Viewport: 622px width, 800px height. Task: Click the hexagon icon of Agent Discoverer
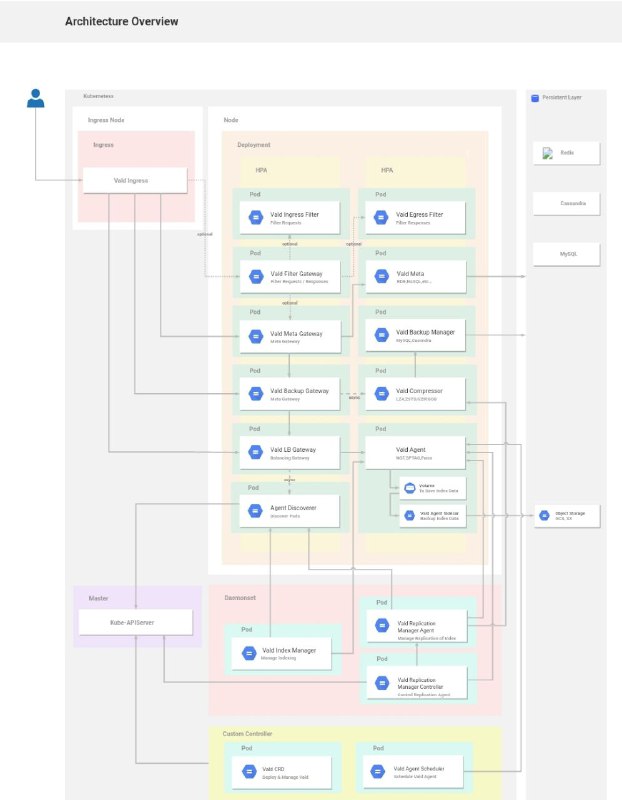click(x=256, y=511)
